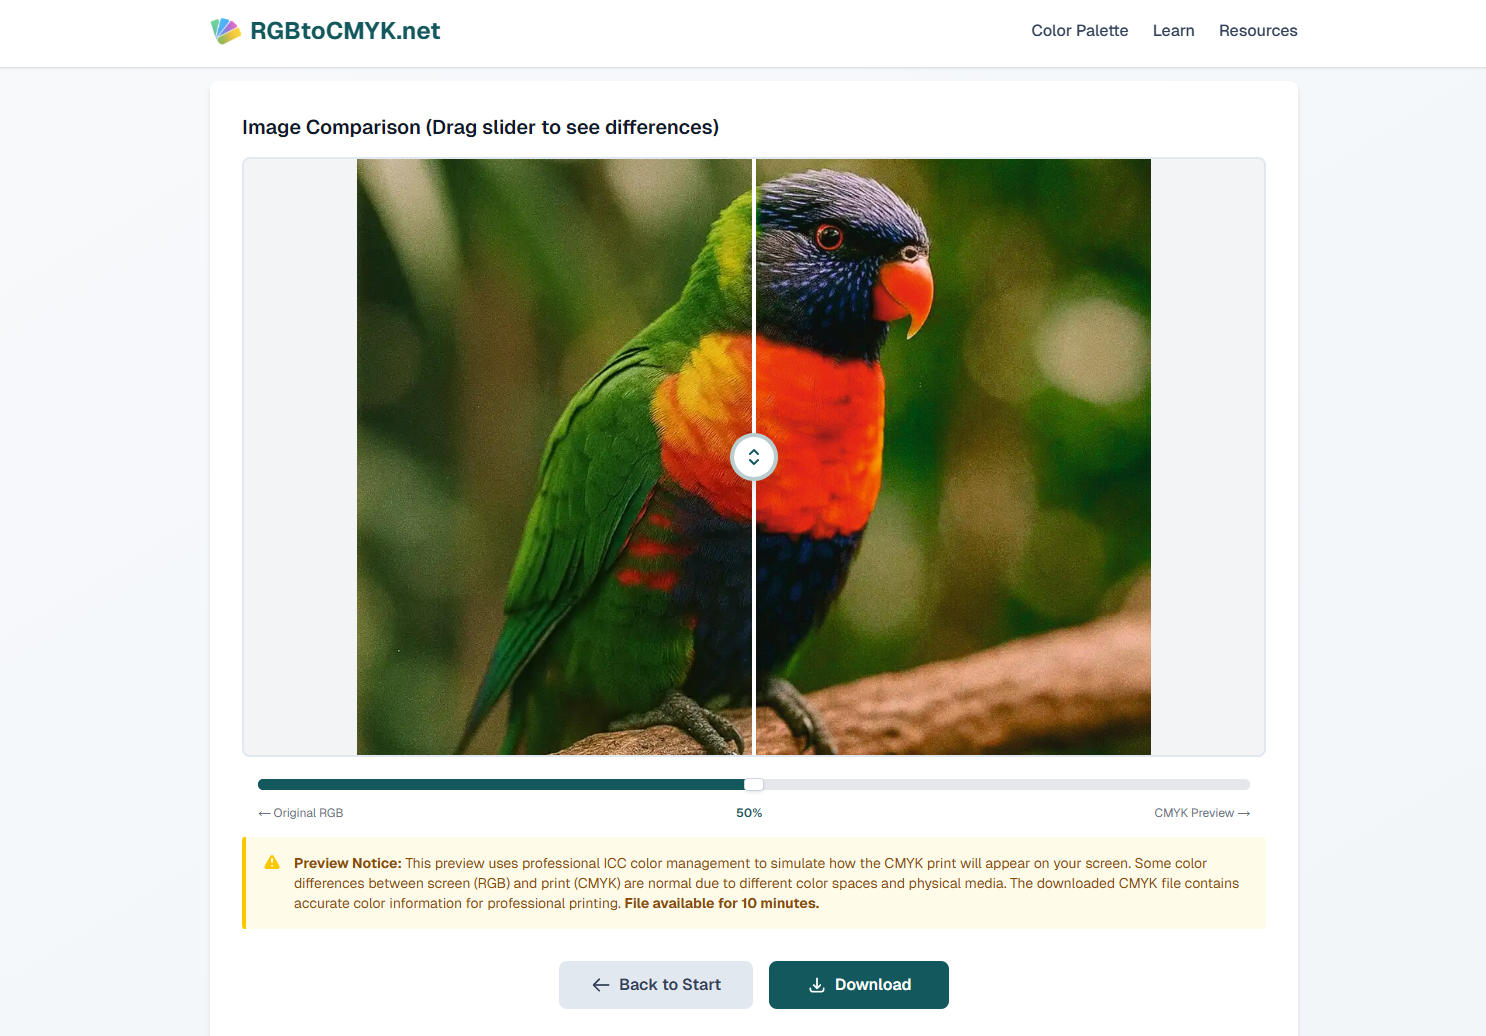Click the yellow warning triangle icon
Image resolution: width=1486 pixels, height=1036 pixels.
[272, 862]
